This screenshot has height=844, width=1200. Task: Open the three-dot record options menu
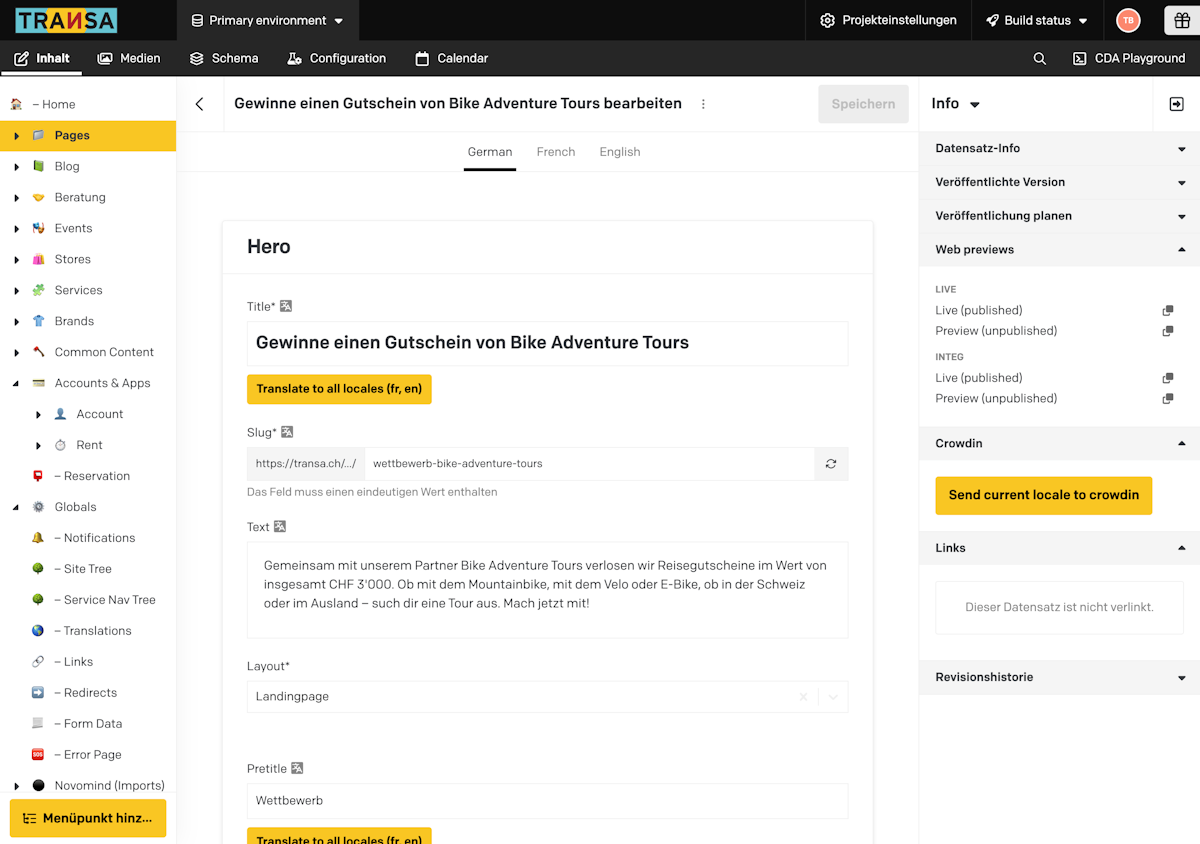[x=703, y=104]
